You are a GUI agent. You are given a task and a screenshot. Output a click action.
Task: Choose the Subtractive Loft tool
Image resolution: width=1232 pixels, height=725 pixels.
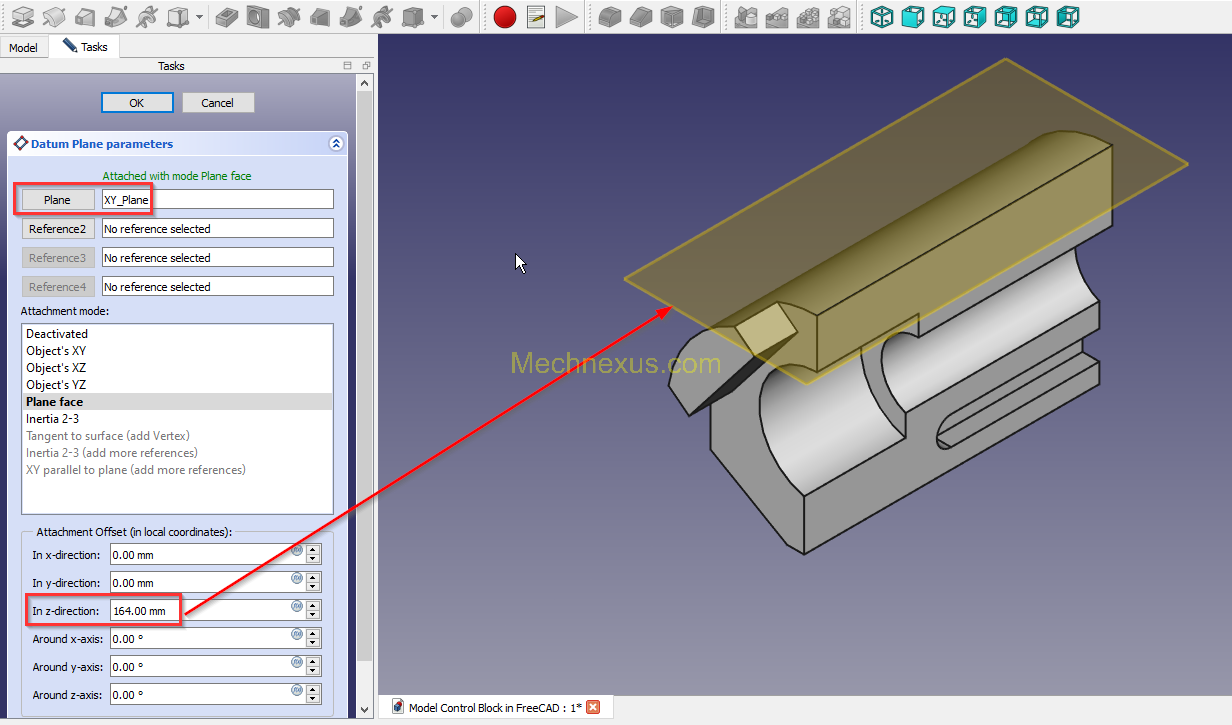320,16
